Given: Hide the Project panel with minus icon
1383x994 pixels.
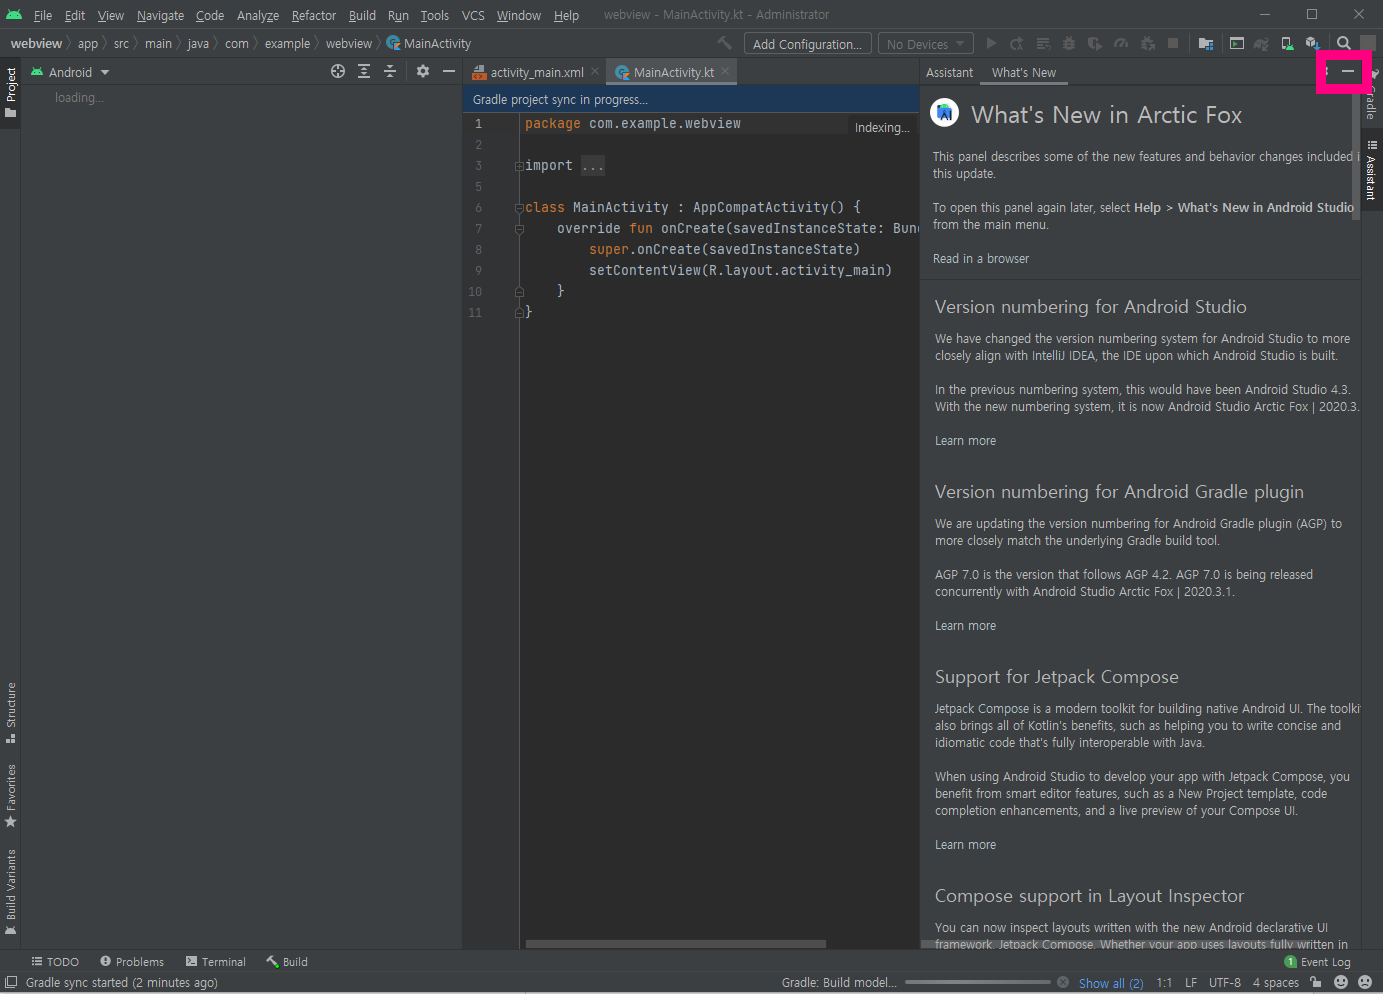Looking at the screenshot, I should [x=449, y=71].
